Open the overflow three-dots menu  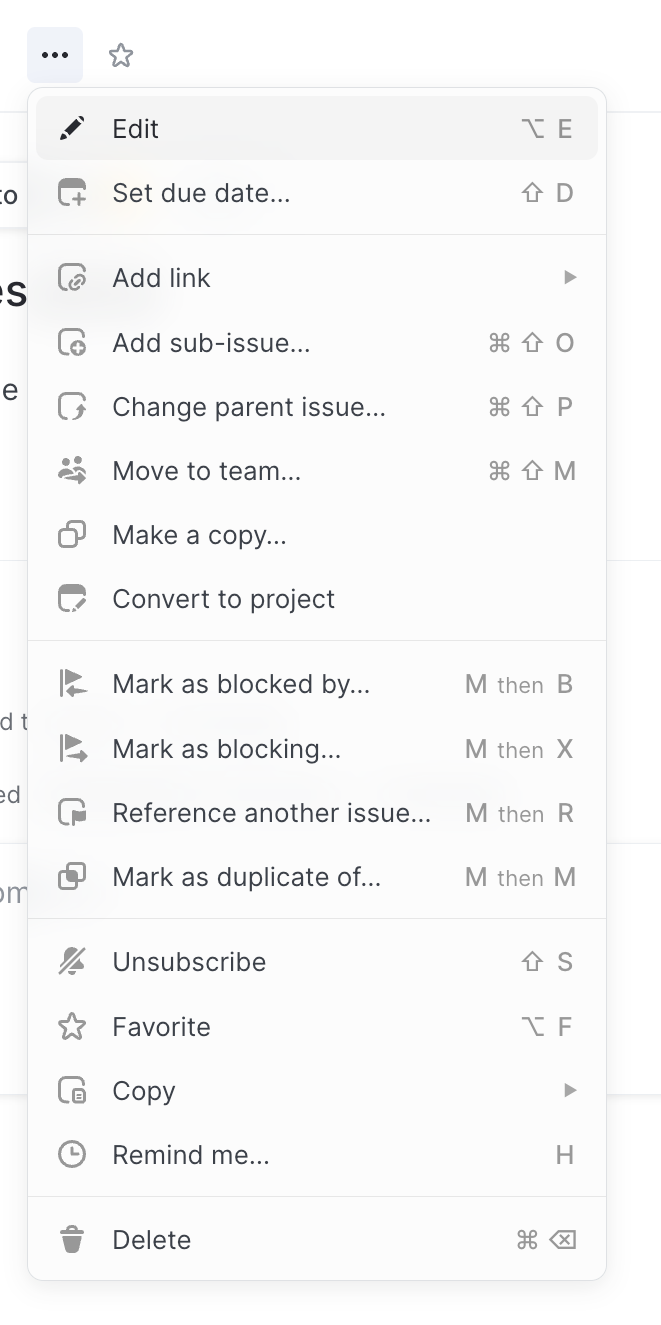[x=55, y=55]
